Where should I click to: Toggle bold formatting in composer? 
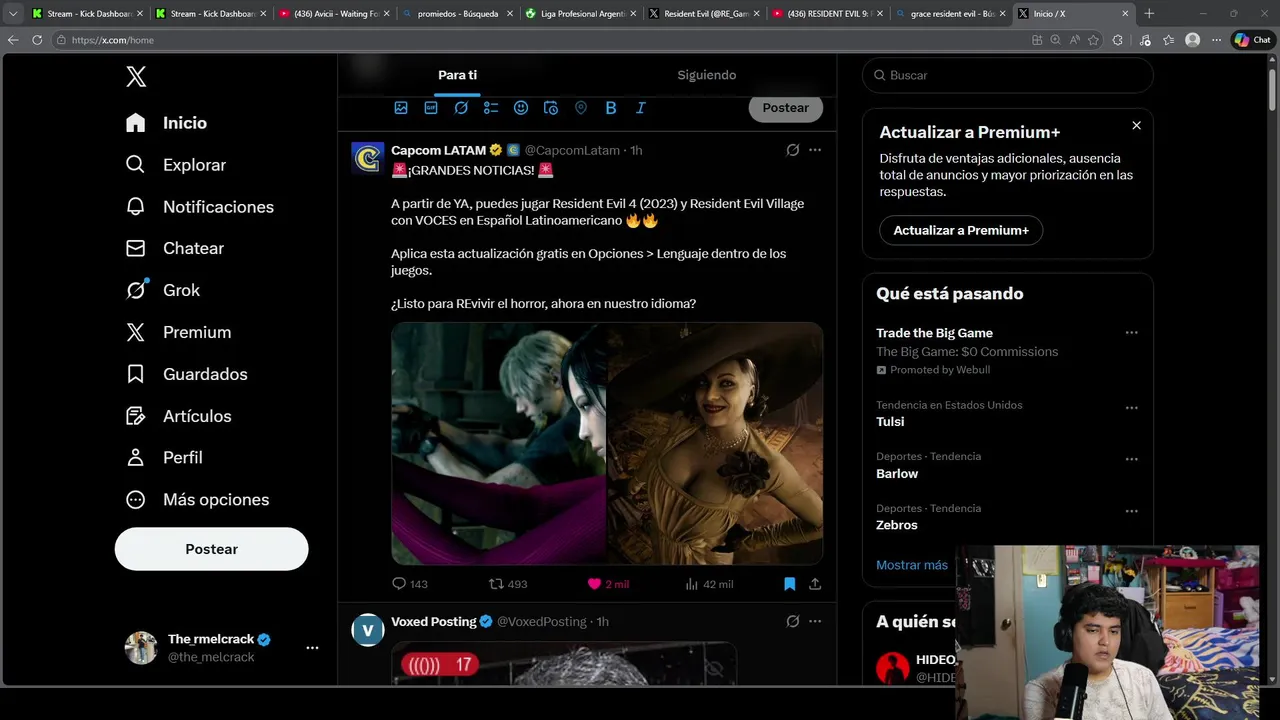(611, 108)
